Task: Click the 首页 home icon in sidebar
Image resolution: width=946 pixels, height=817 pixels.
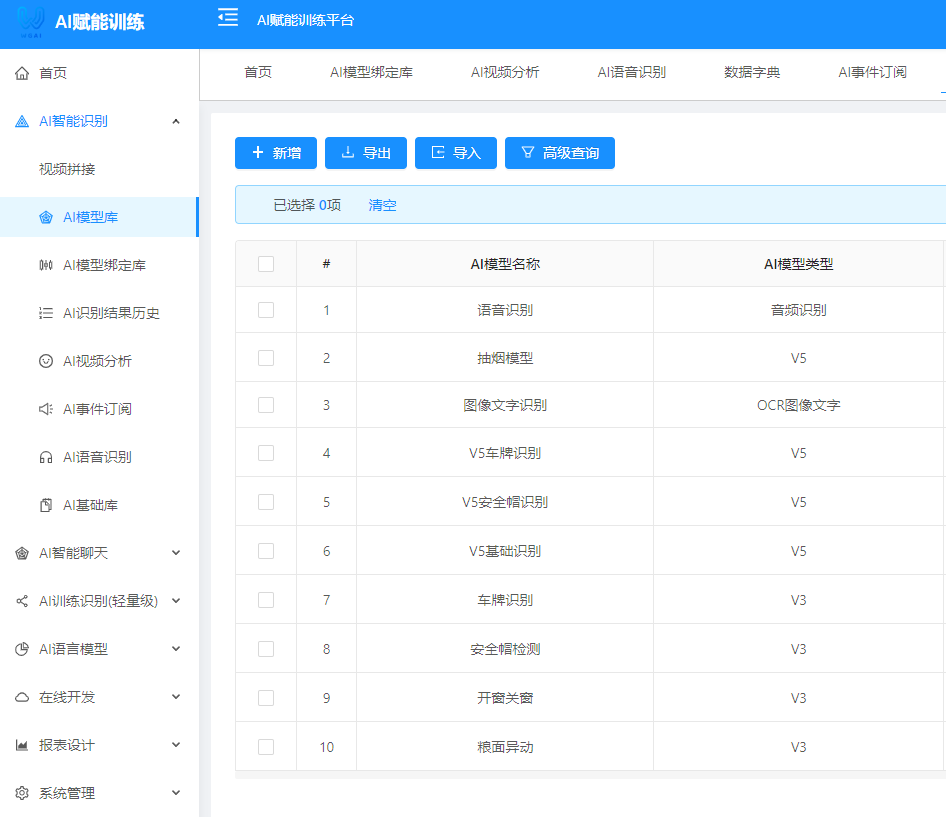Action: click(22, 72)
